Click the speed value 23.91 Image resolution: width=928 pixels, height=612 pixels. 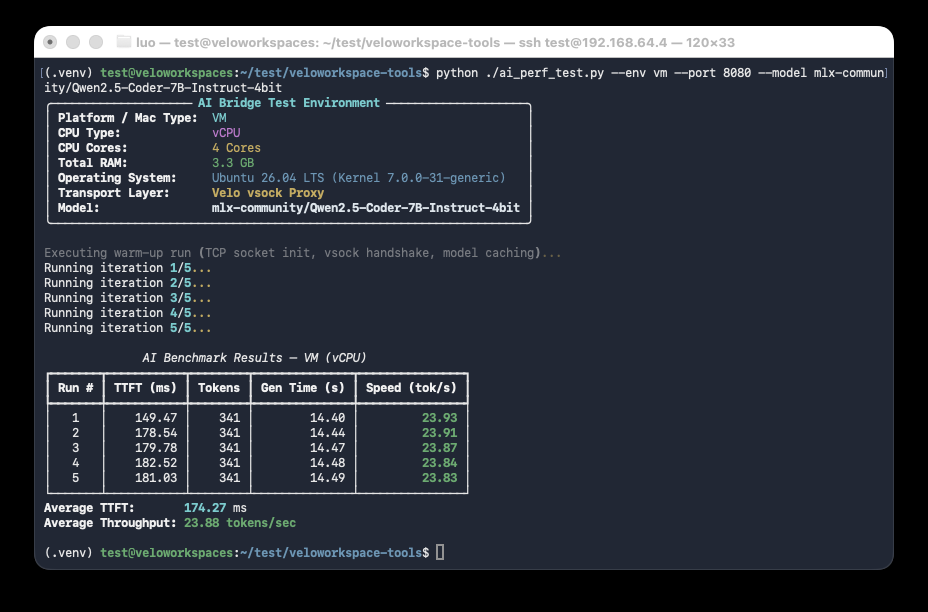click(x=440, y=433)
